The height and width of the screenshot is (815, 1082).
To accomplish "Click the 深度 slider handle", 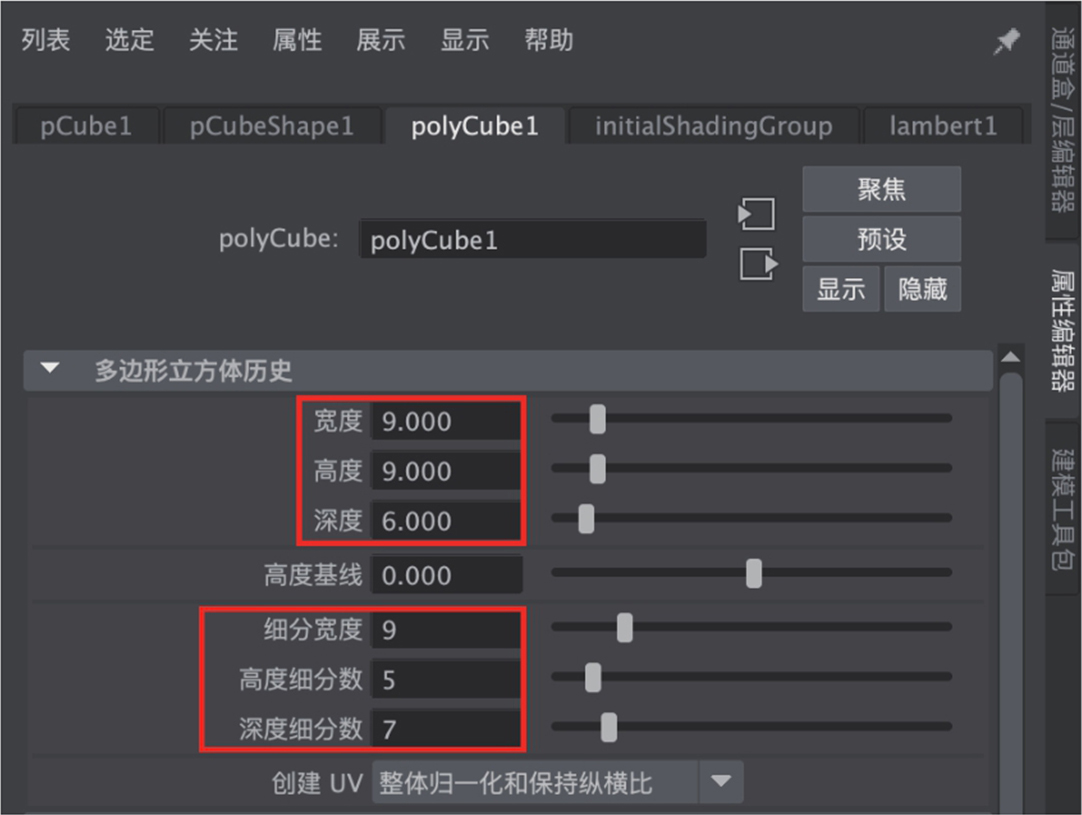I will coord(586,518).
